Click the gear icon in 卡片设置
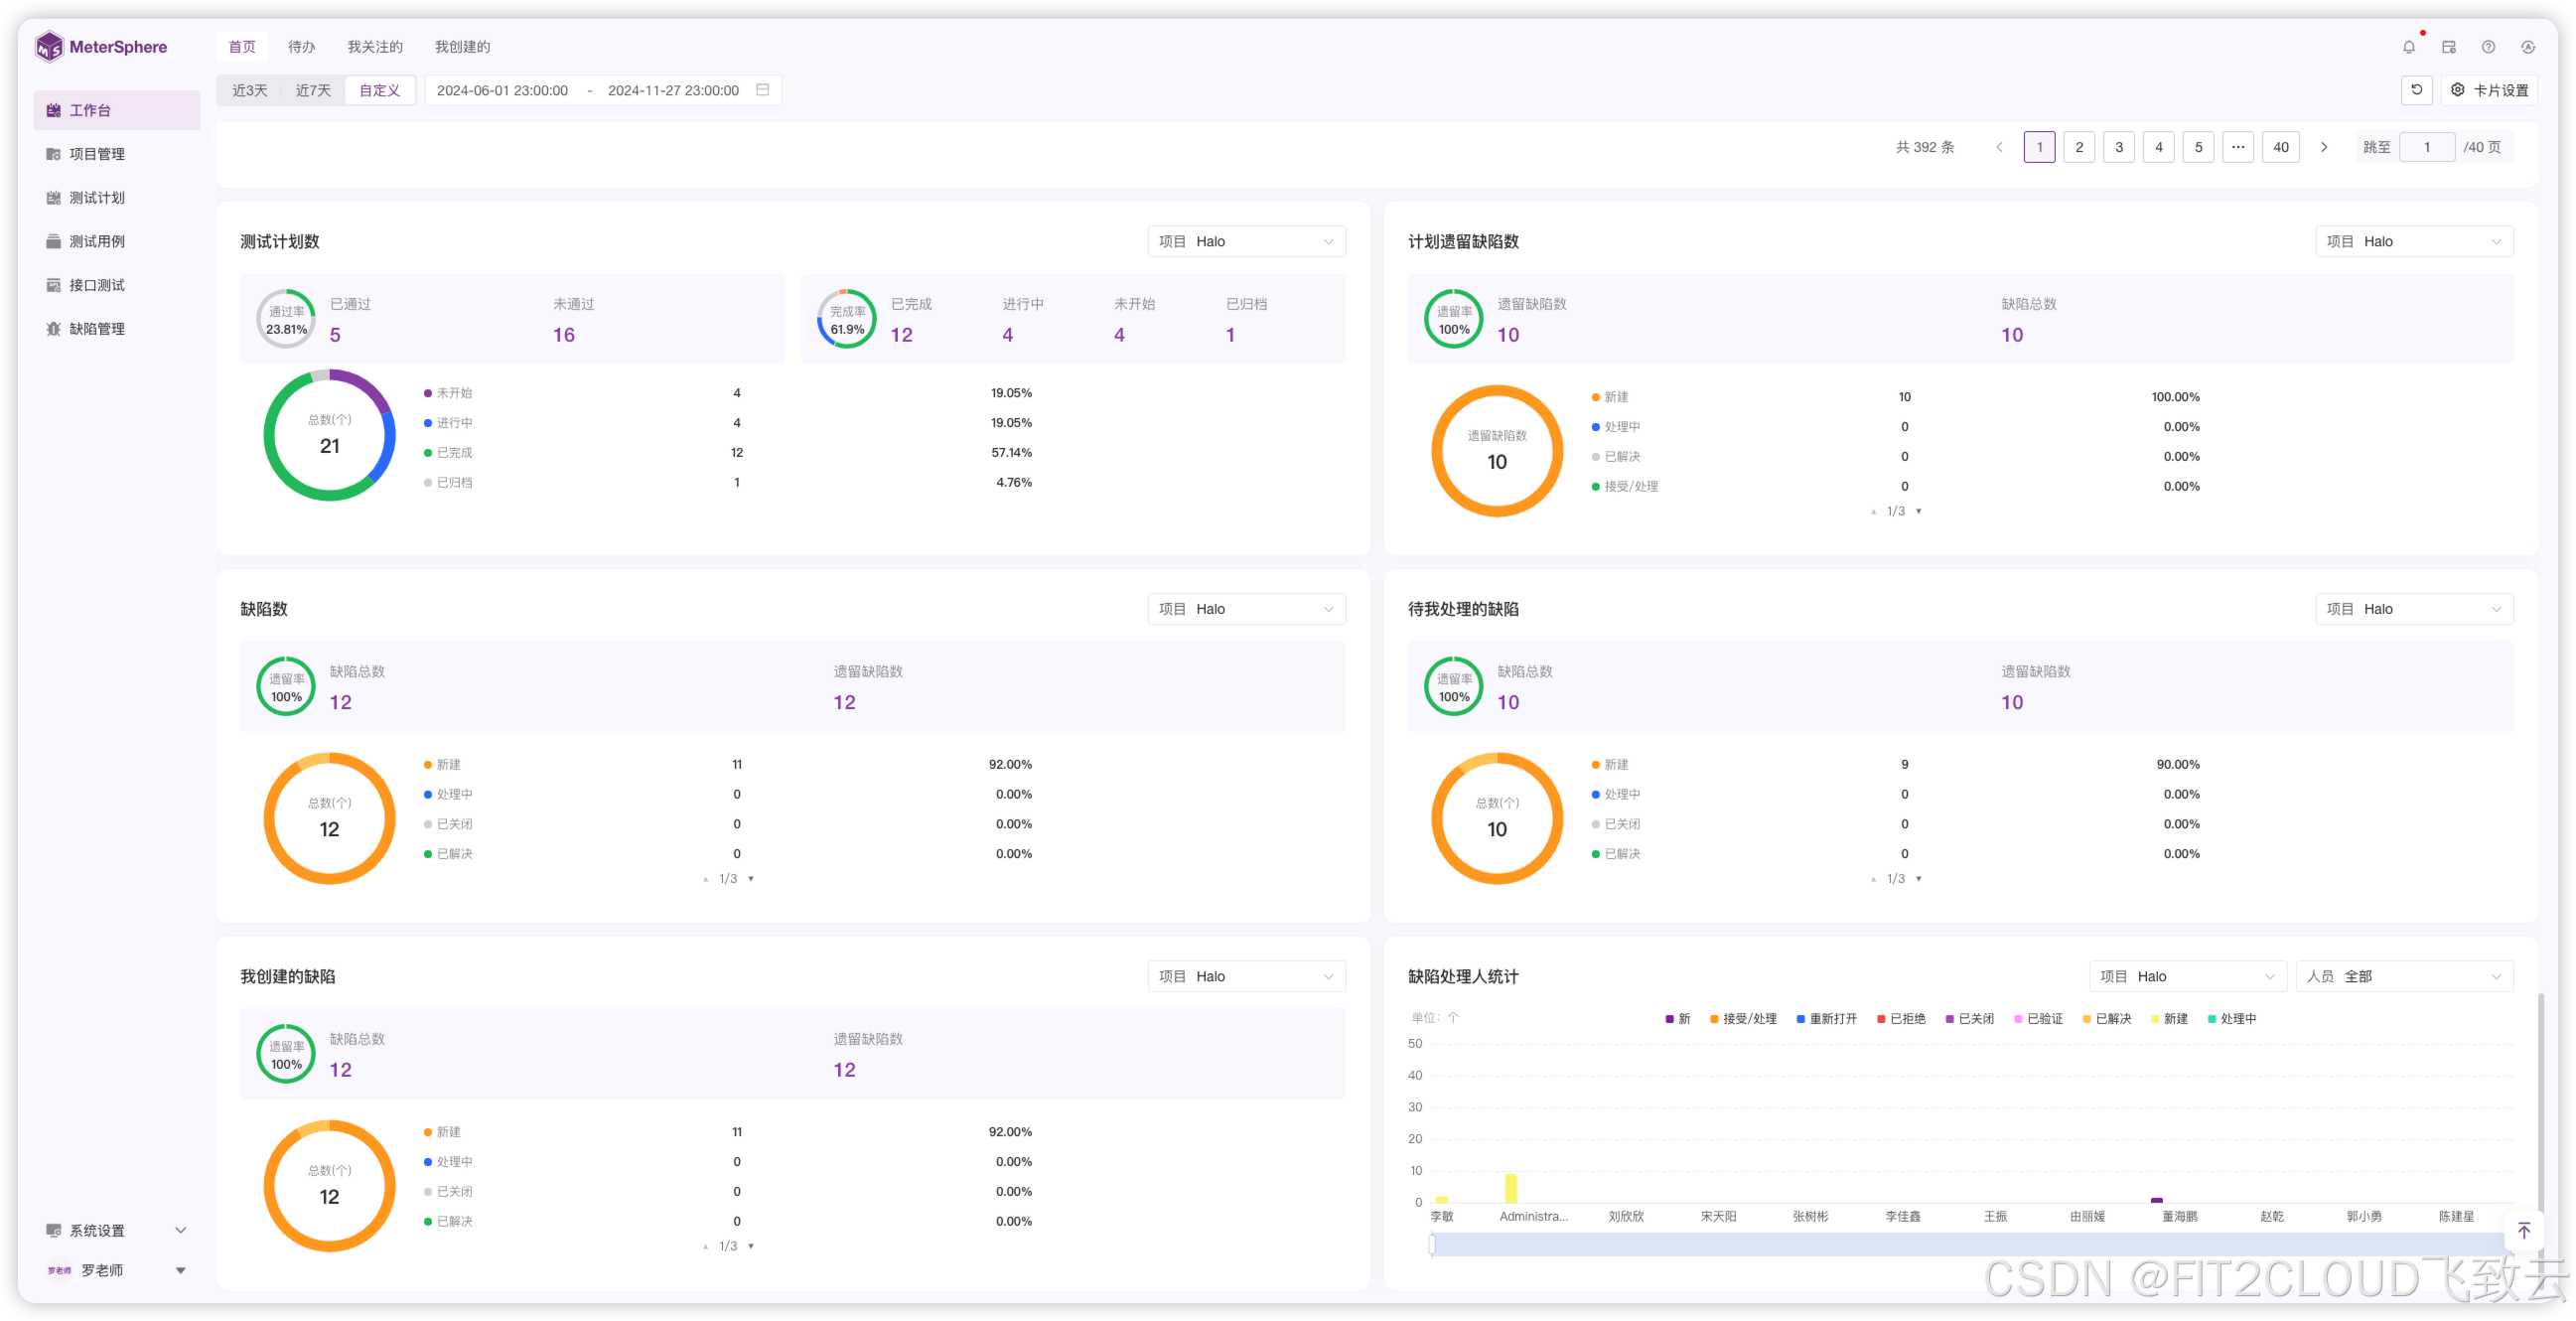 2458,90
